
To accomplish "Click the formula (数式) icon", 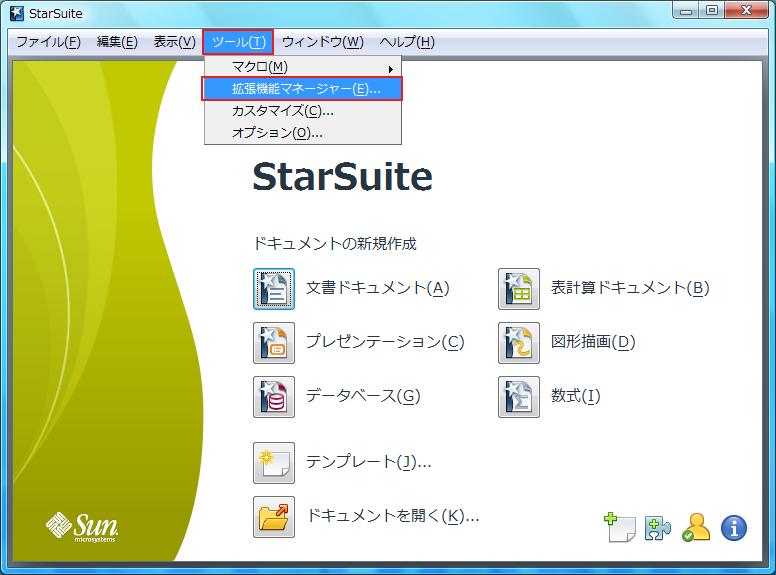I will [x=519, y=397].
